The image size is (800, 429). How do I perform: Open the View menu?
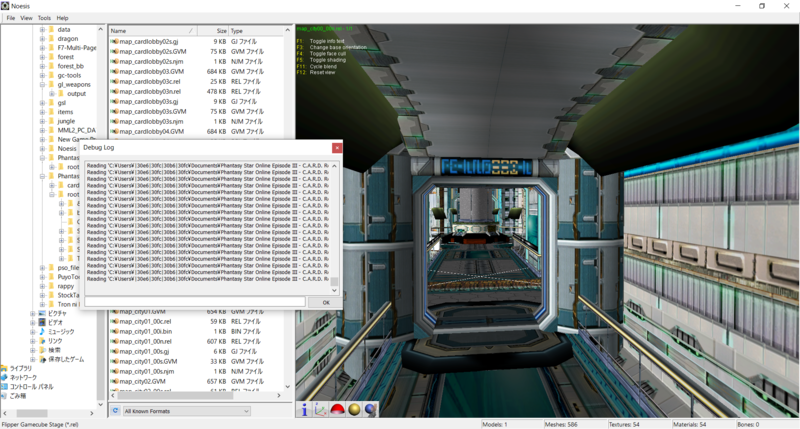tap(26, 18)
